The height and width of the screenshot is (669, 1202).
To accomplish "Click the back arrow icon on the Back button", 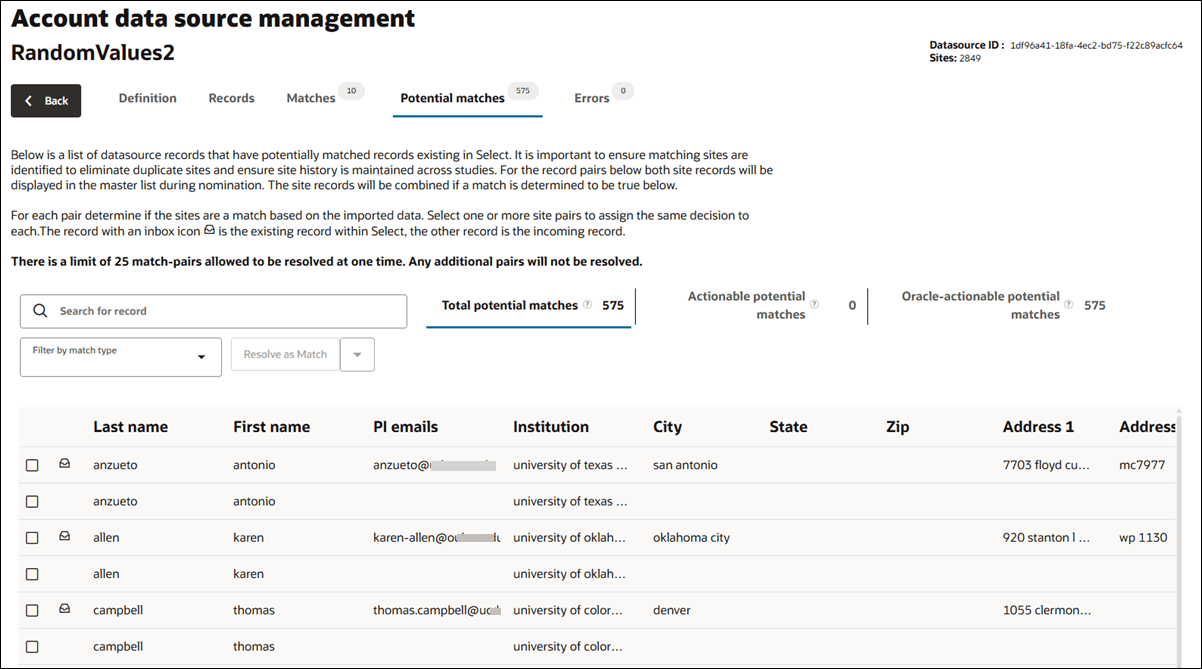I will coord(29,101).
